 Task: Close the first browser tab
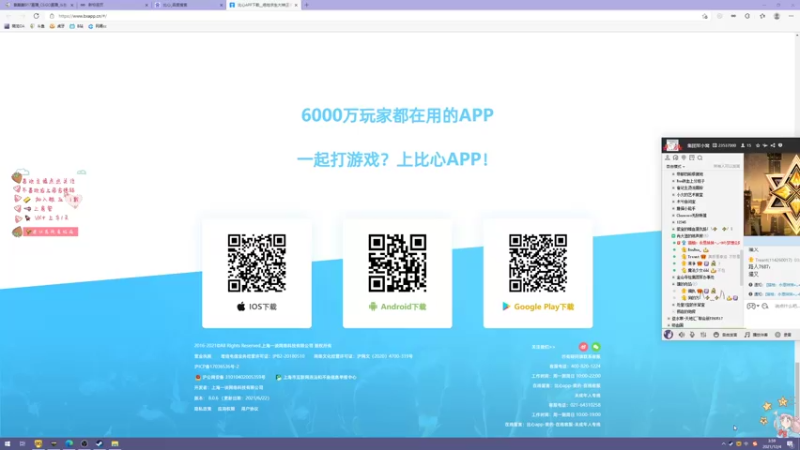pos(71,5)
